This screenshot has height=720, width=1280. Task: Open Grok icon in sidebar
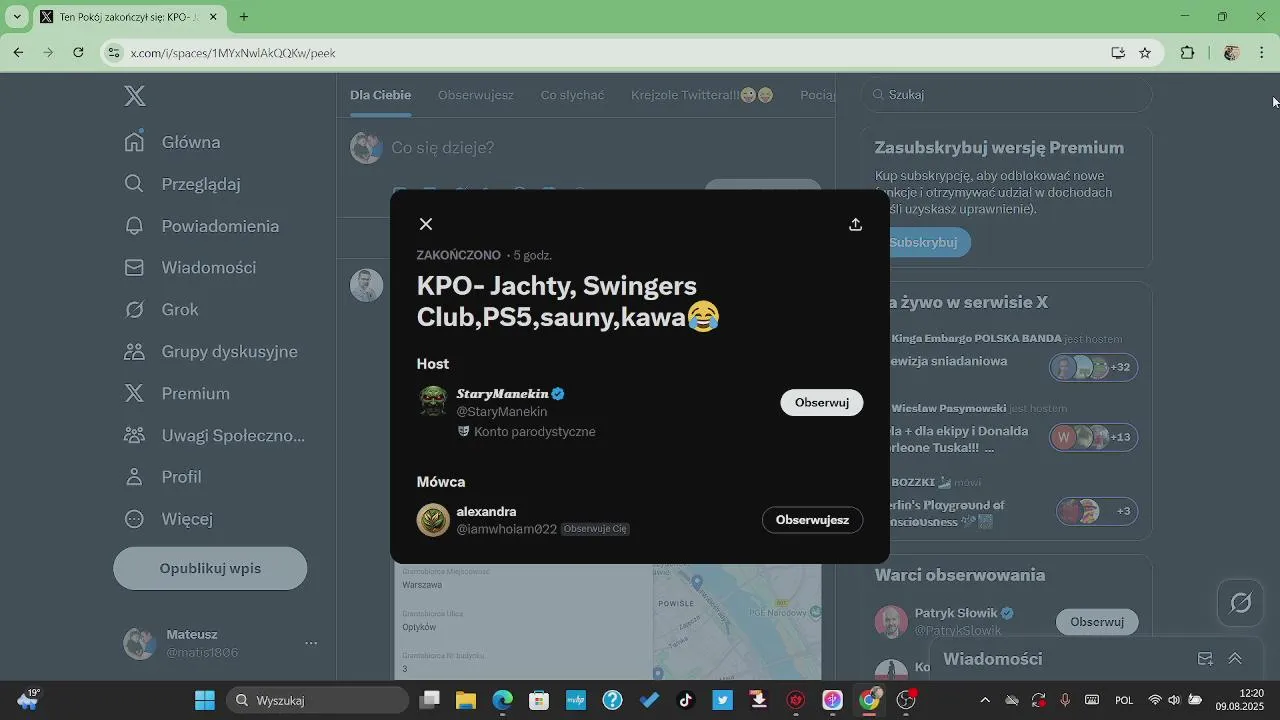coord(135,310)
